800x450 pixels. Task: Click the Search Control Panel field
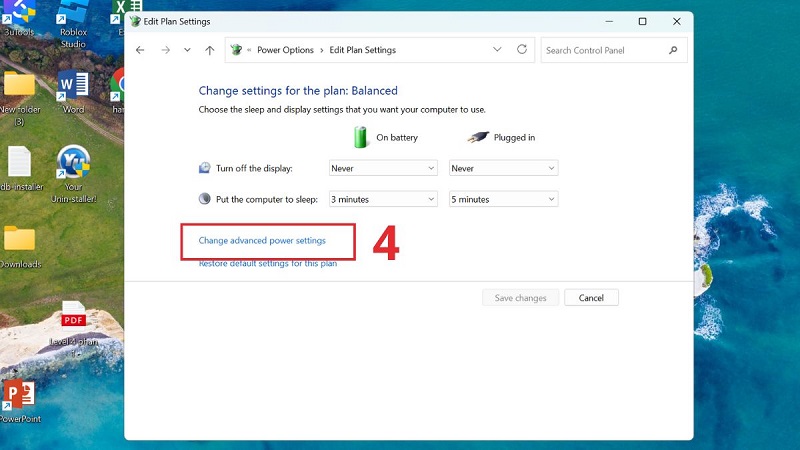[x=605, y=50]
